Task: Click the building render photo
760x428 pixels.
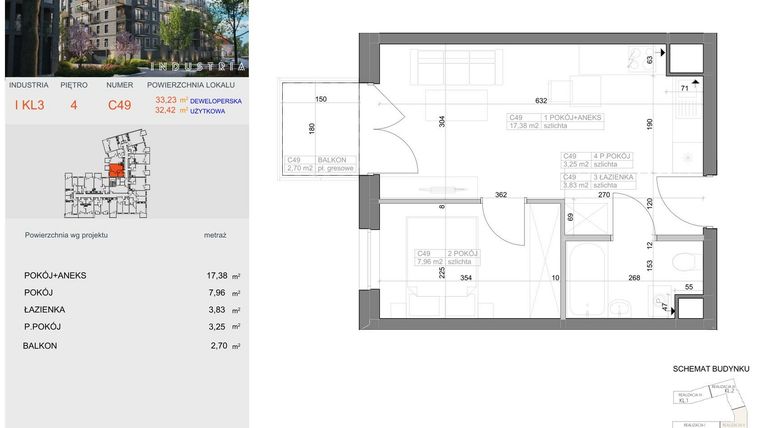Action: (x=127, y=38)
